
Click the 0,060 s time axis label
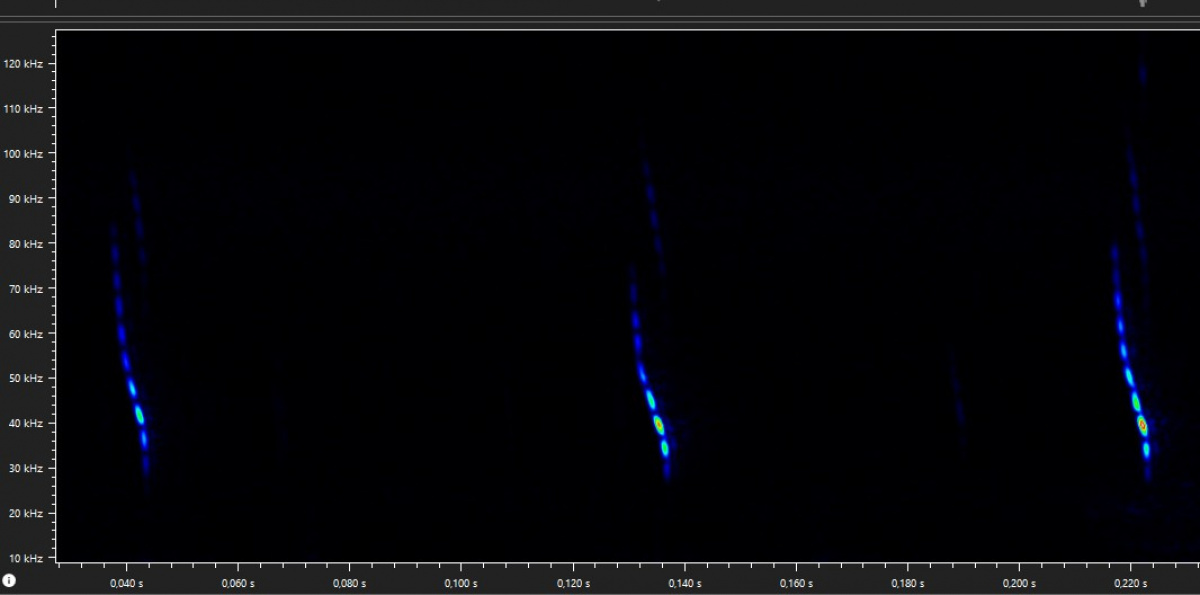click(238, 582)
